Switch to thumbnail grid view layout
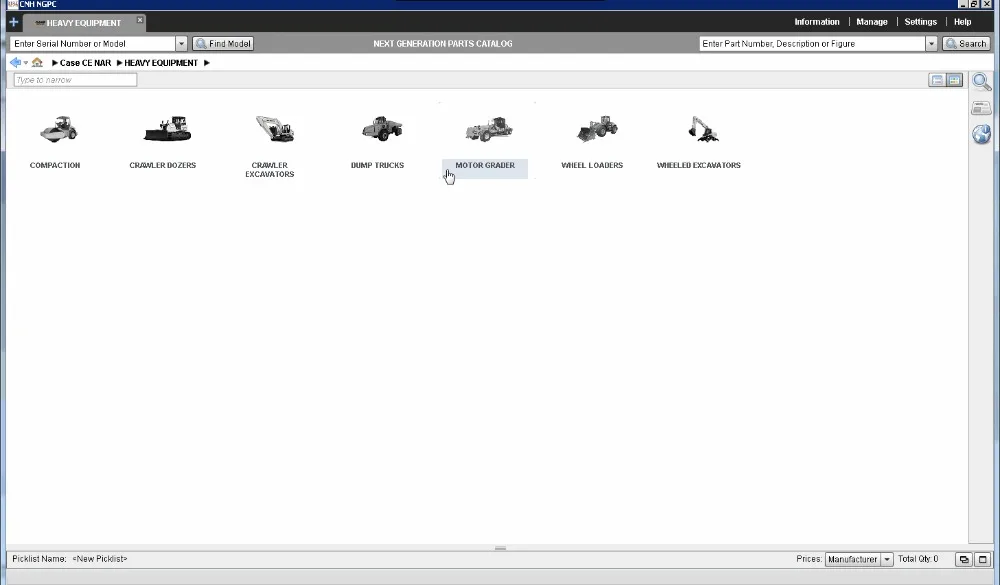Image resolution: width=1000 pixels, height=585 pixels. click(955, 80)
